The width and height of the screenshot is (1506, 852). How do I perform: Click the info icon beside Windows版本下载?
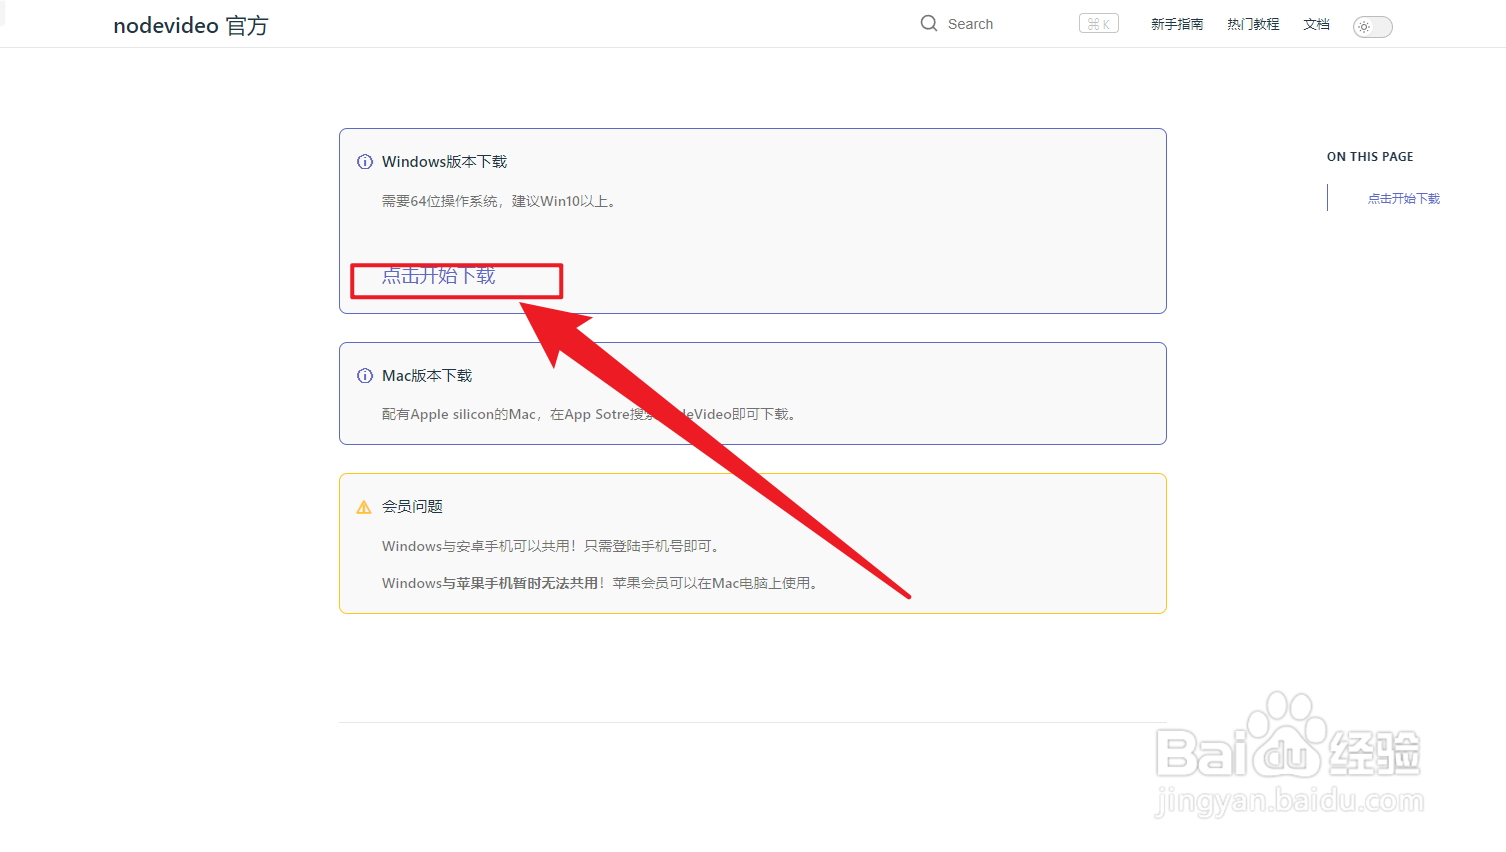(x=365, y=162)
